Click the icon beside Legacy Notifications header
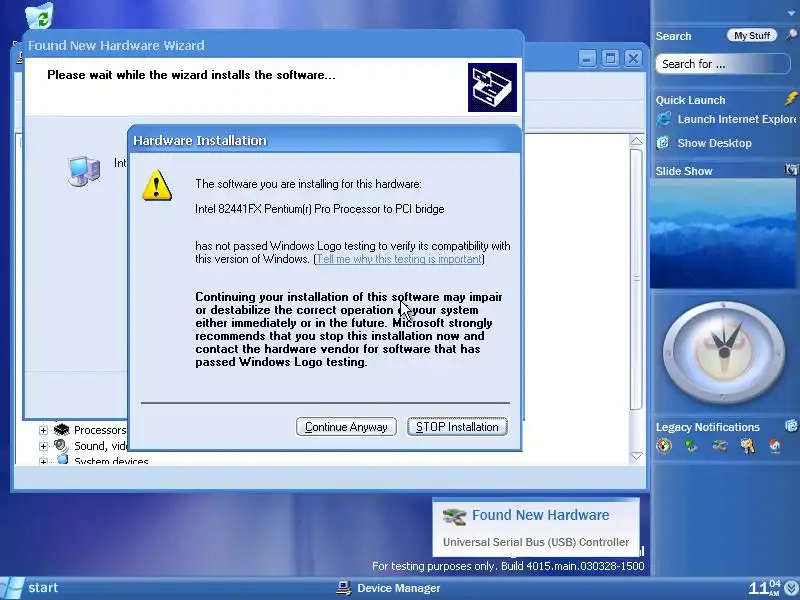 (791, 426)
